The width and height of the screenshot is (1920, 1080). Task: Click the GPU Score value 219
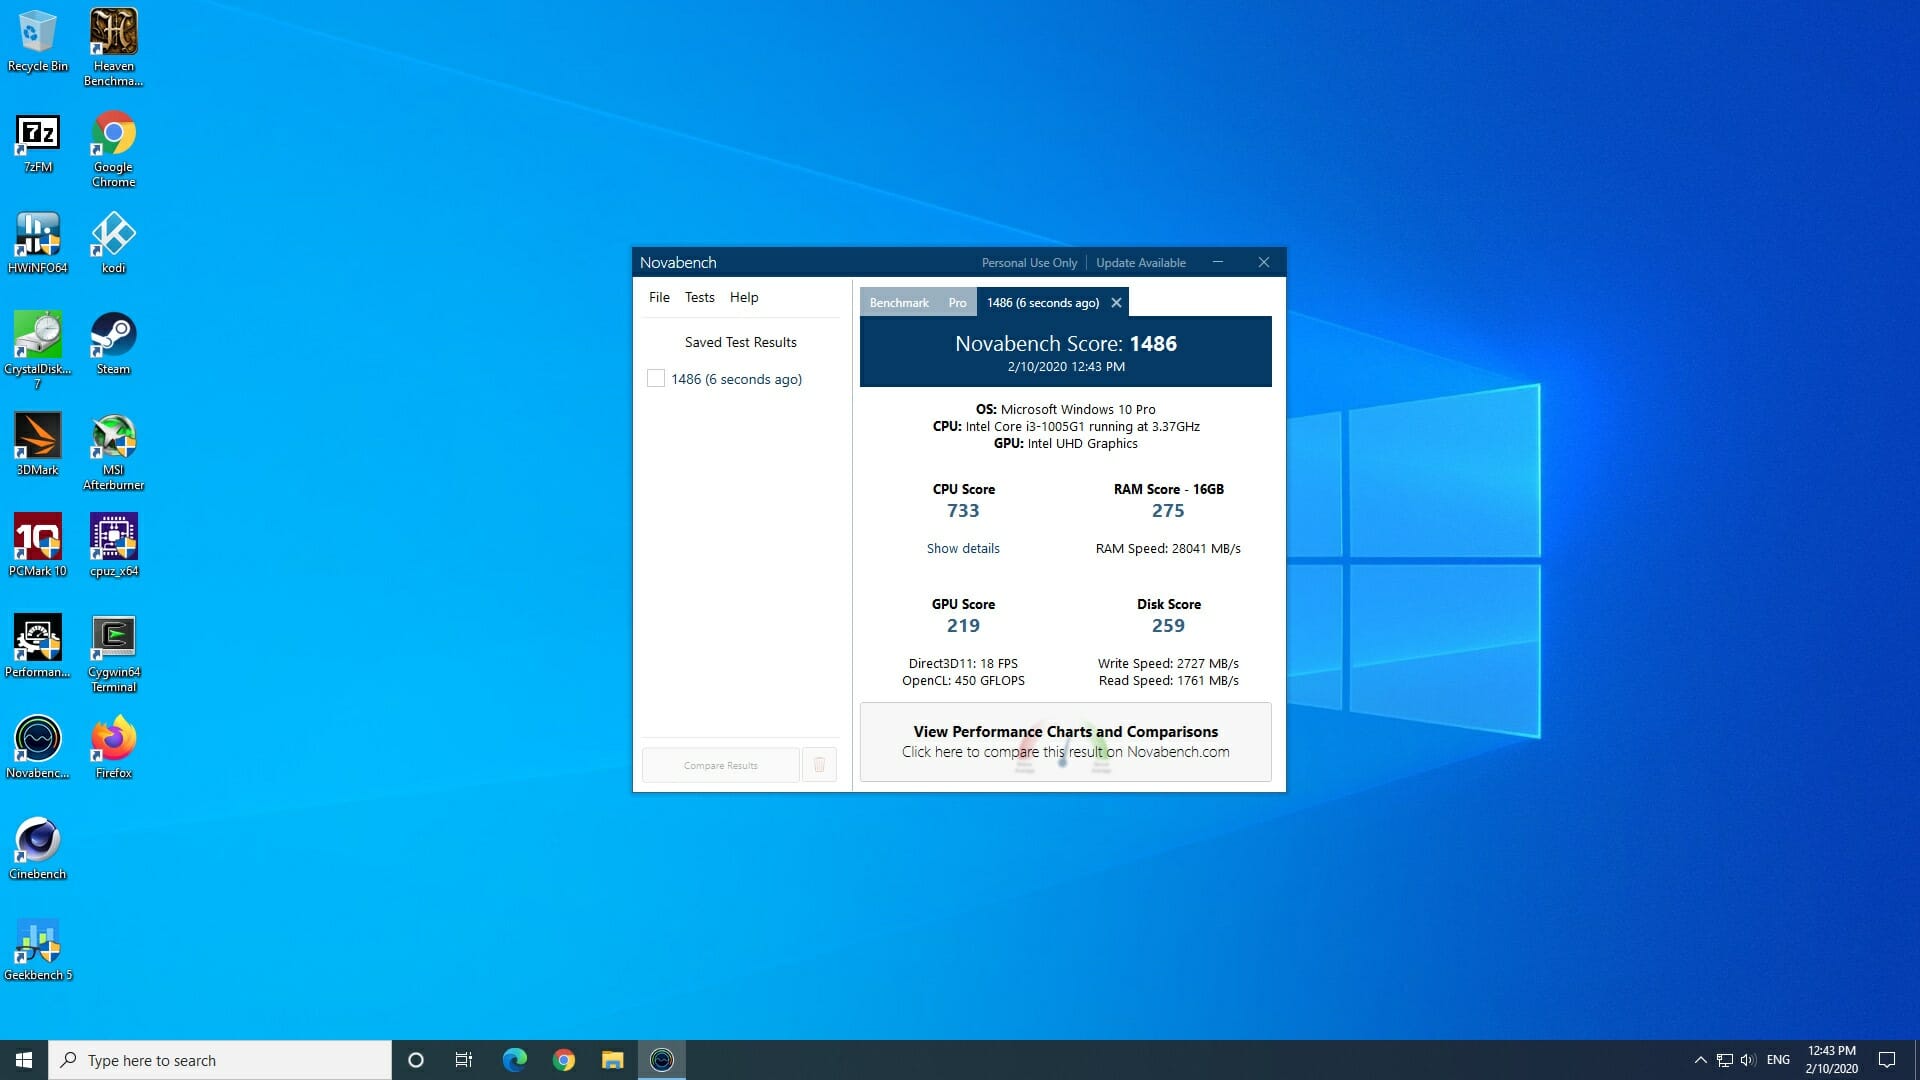pyautogui.click(x=963, y=626)
